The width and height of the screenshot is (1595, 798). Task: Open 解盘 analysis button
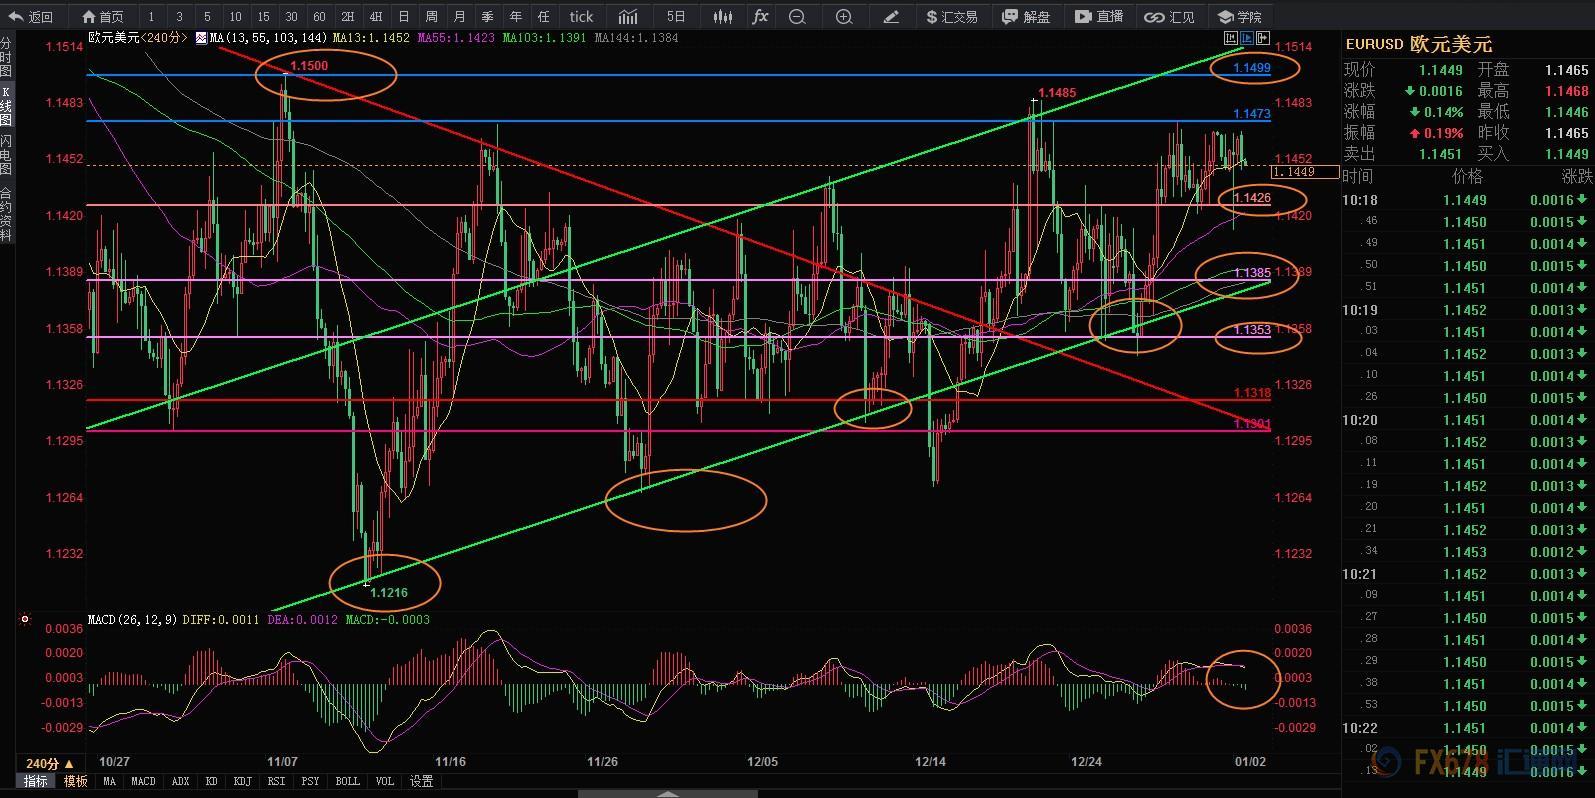click(1026, 16)
